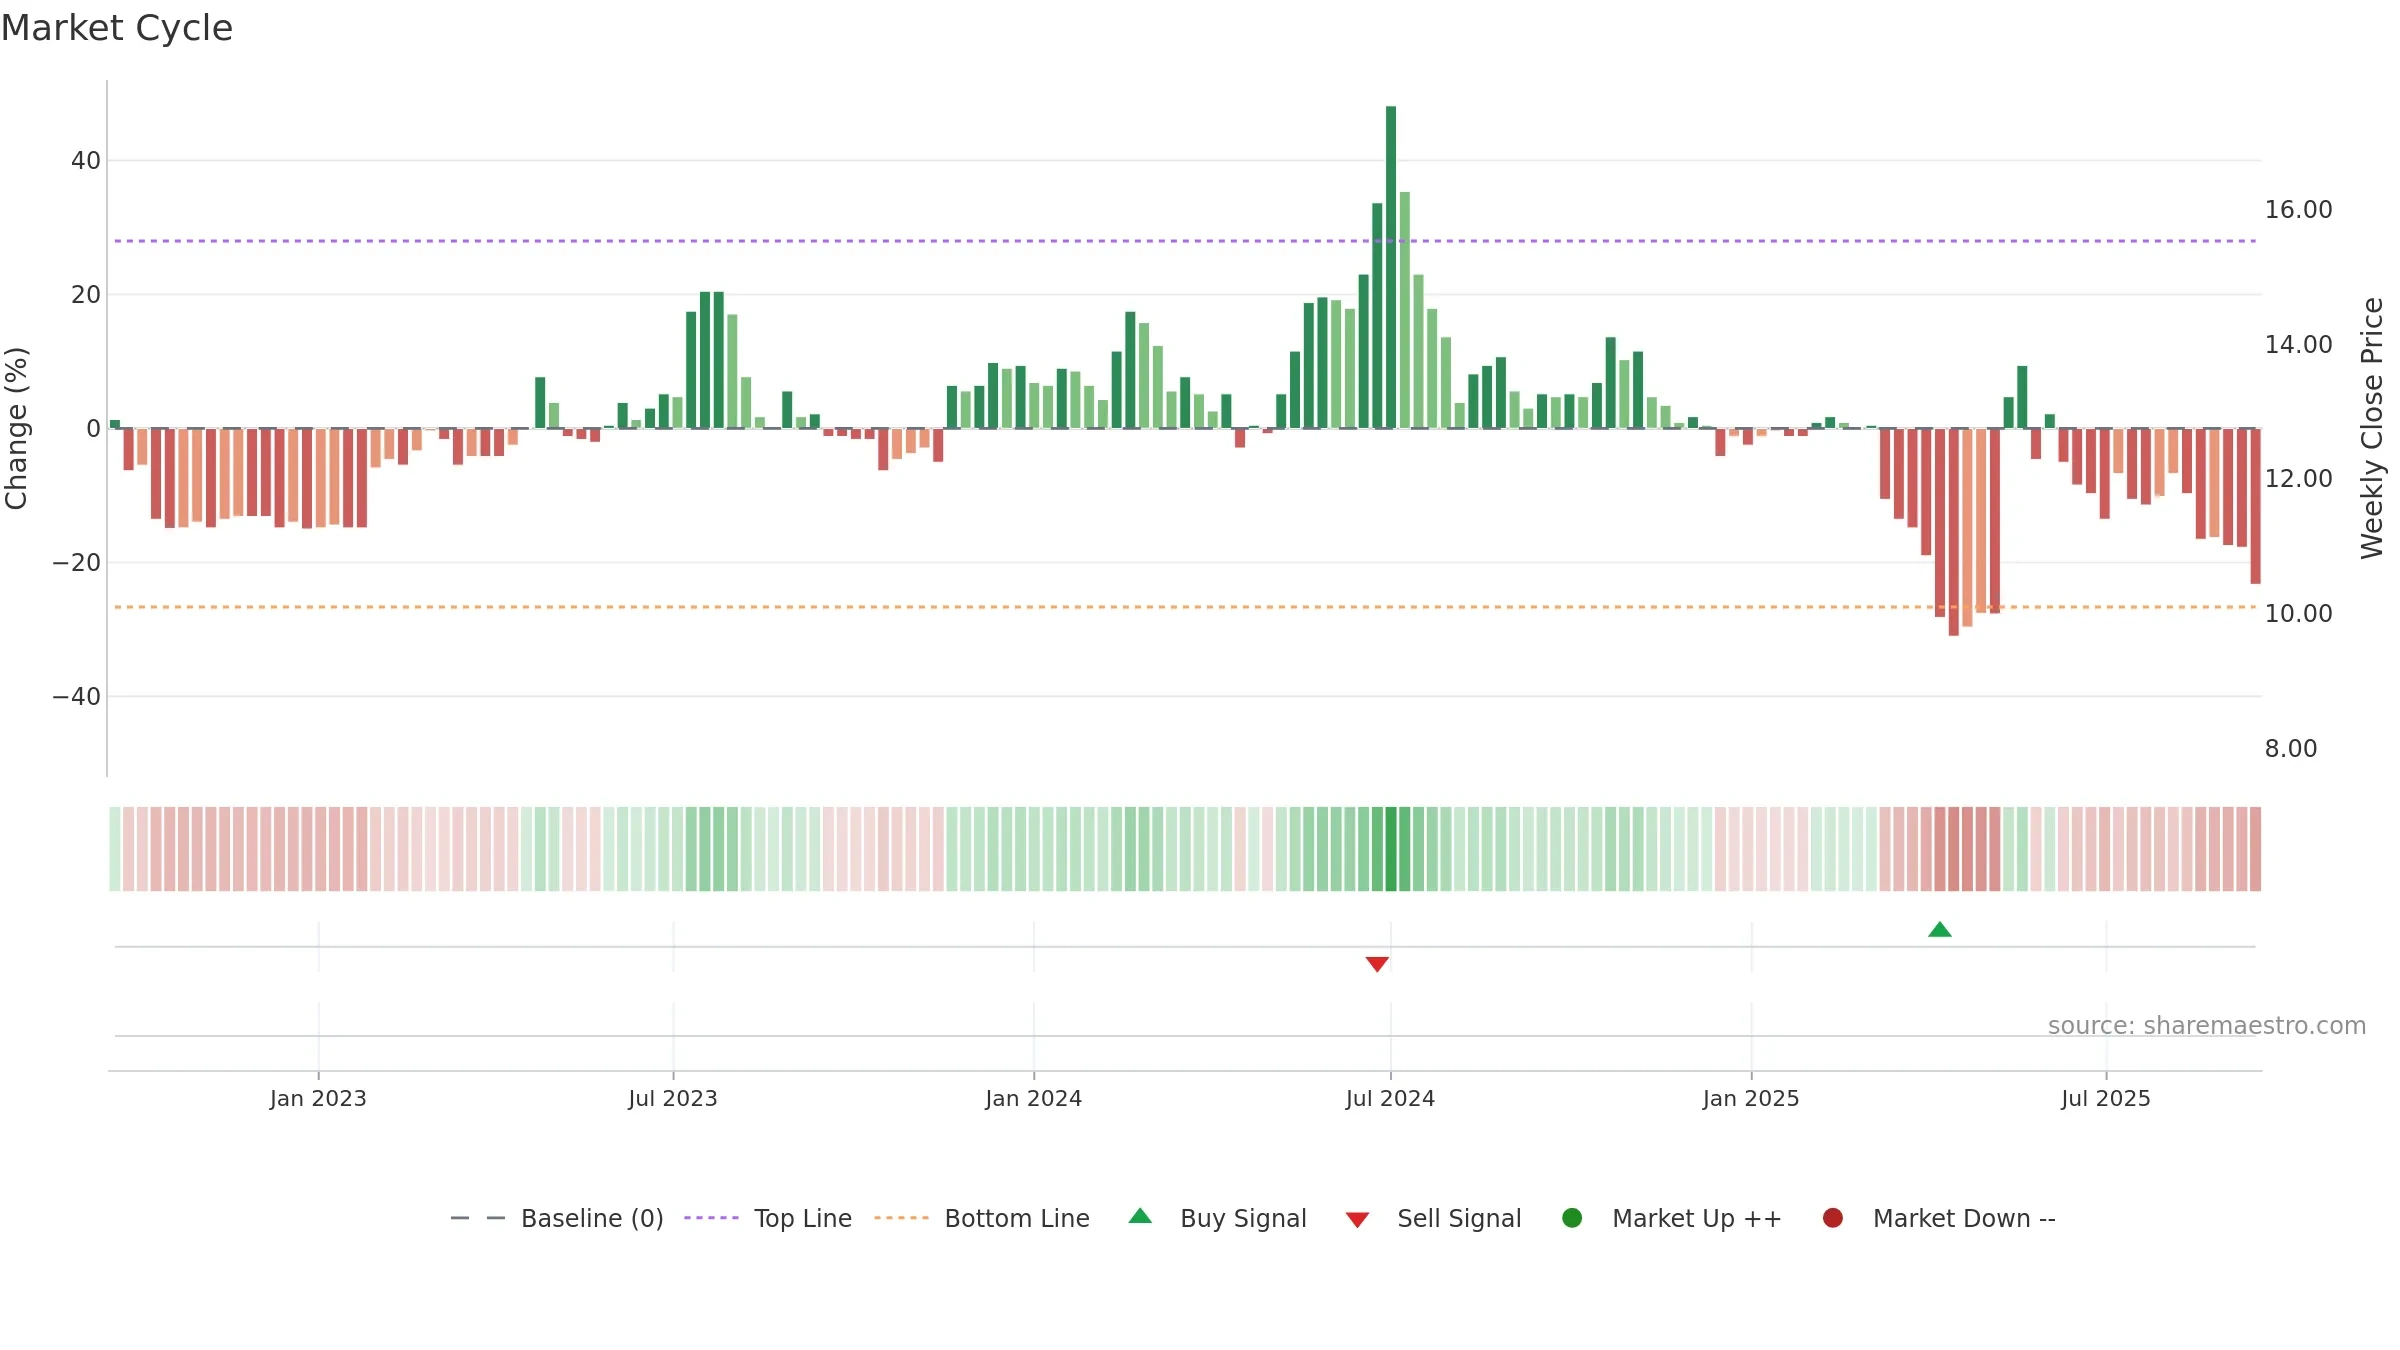Click the dark red Market Down circle icon in legend
This screenshot has height=1350, width=2400.
coord(1833,1218)
